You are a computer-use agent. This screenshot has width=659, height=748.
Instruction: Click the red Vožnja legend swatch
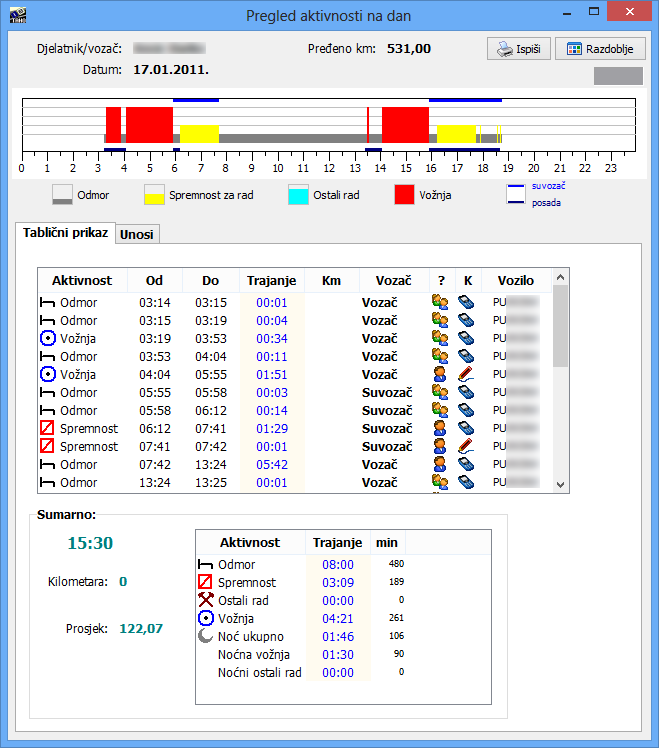pyautogui.click(x=404, y=195)
